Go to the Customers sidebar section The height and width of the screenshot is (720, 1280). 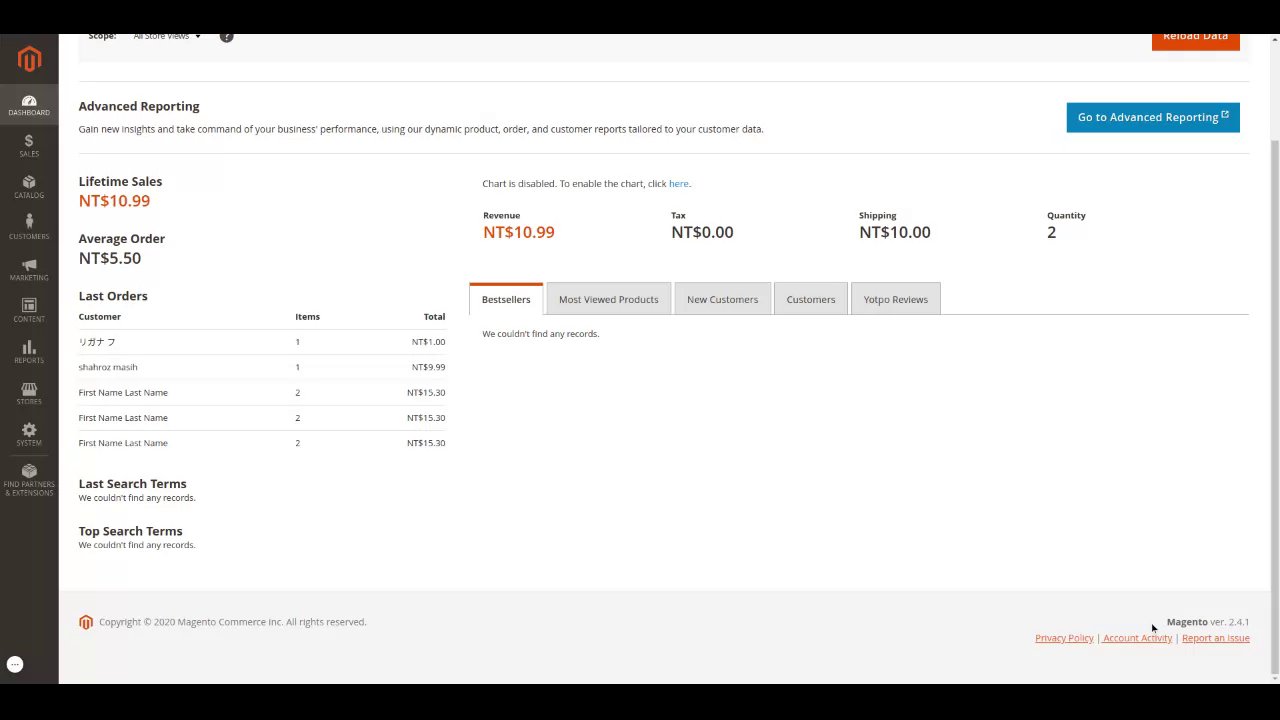pos(29,228)
